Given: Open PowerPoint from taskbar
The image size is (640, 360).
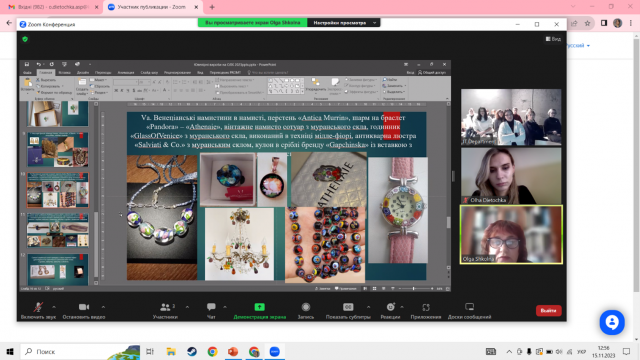Looking at the screenshot, I should 233,351.
